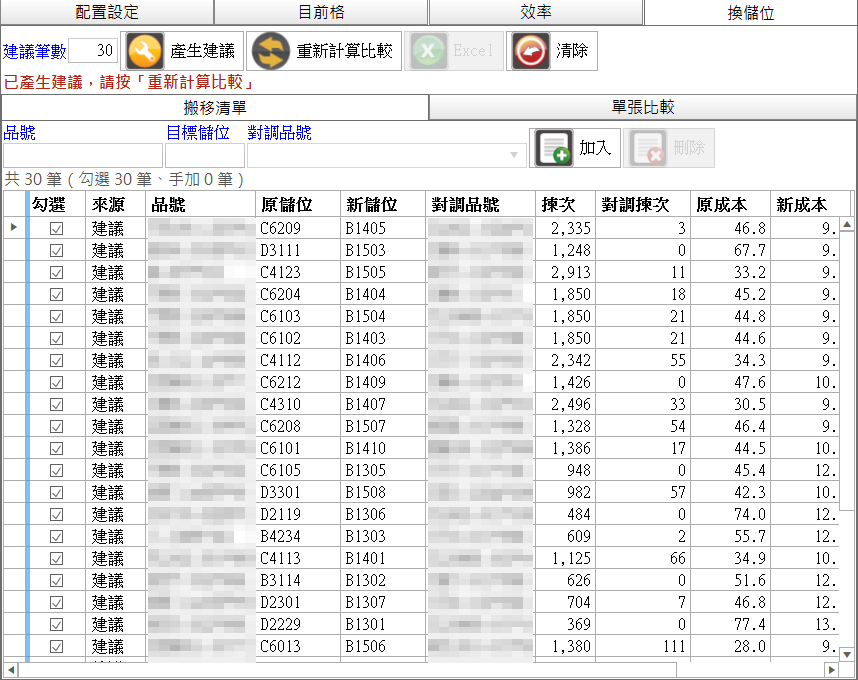
Task: Open the 搬移清單 sub-tab
Action: (x=215, y=108)
